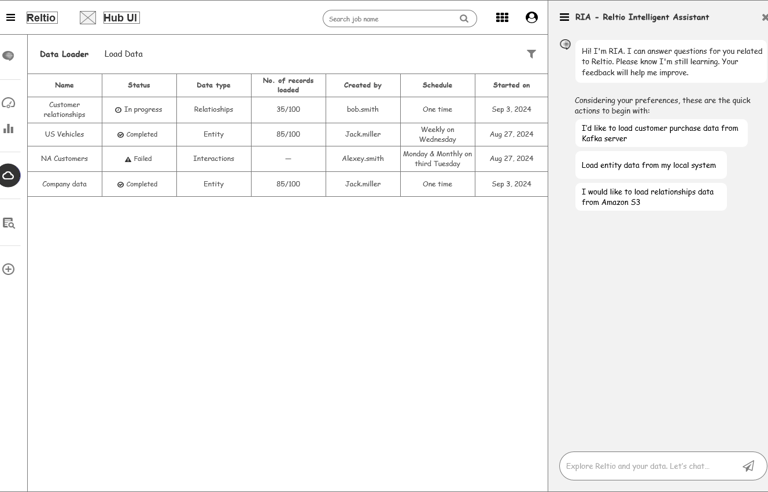Open the apps grid launcher
The height and width of the screenshot is (492, 768).
click(502, 17)
